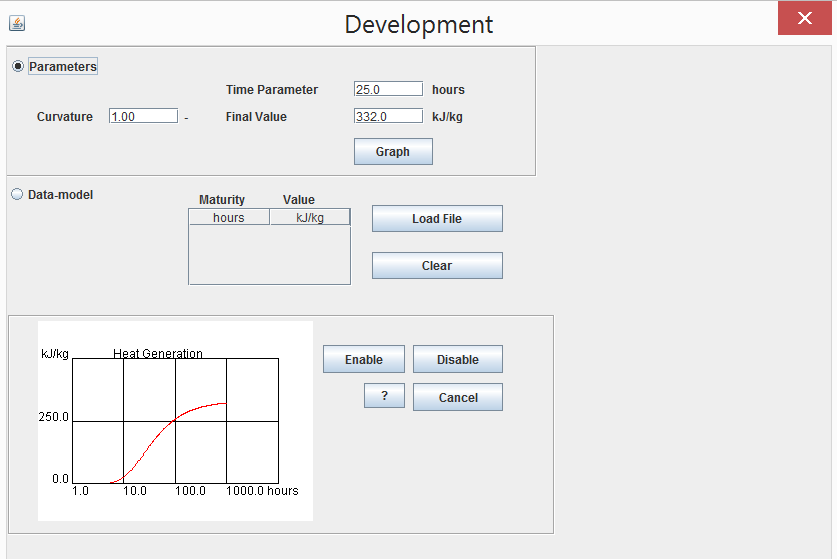Click the Disable button
This screenshot has width=837, height=559.
tap(457, 359)
